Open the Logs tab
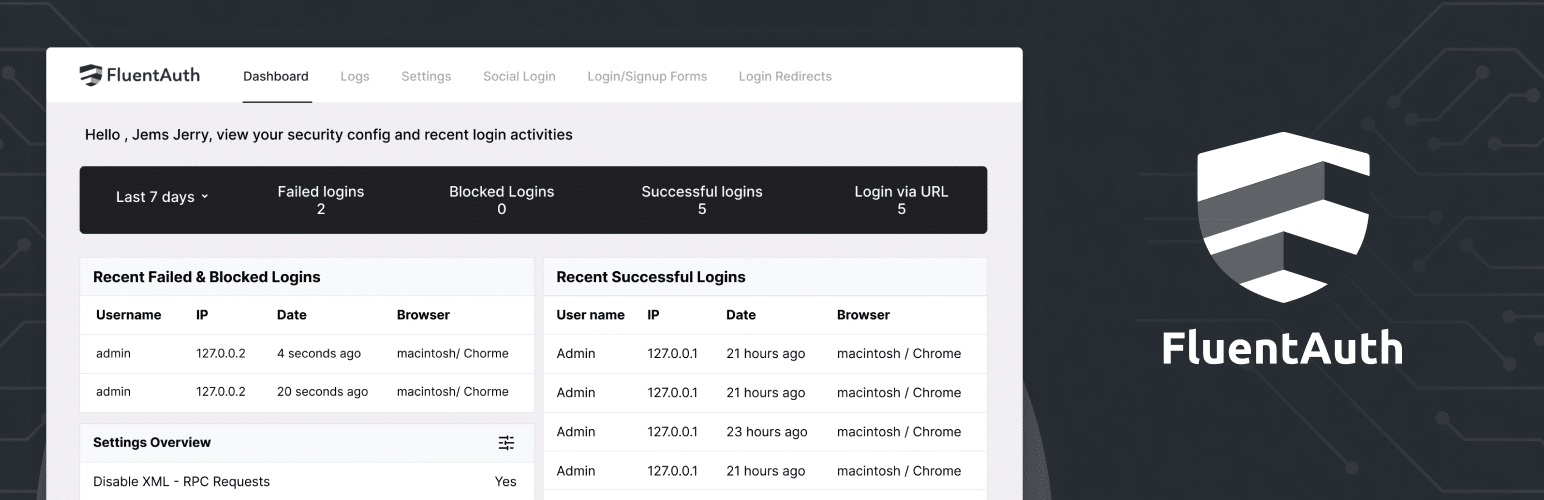 pos(354,76)
